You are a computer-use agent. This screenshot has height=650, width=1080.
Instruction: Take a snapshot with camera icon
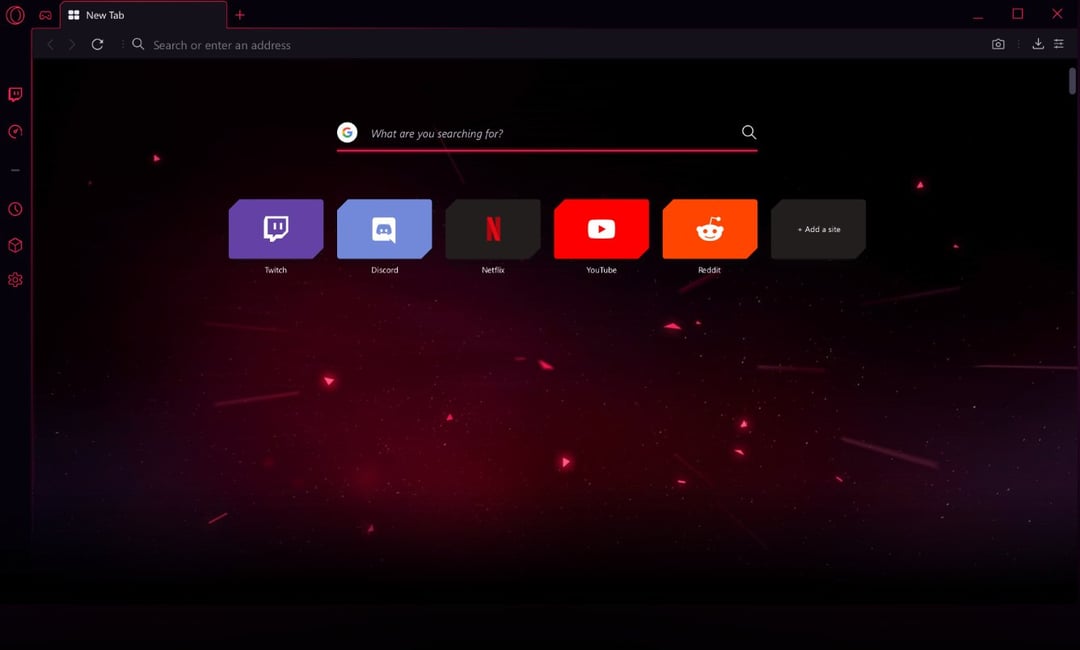pos(998,44)
